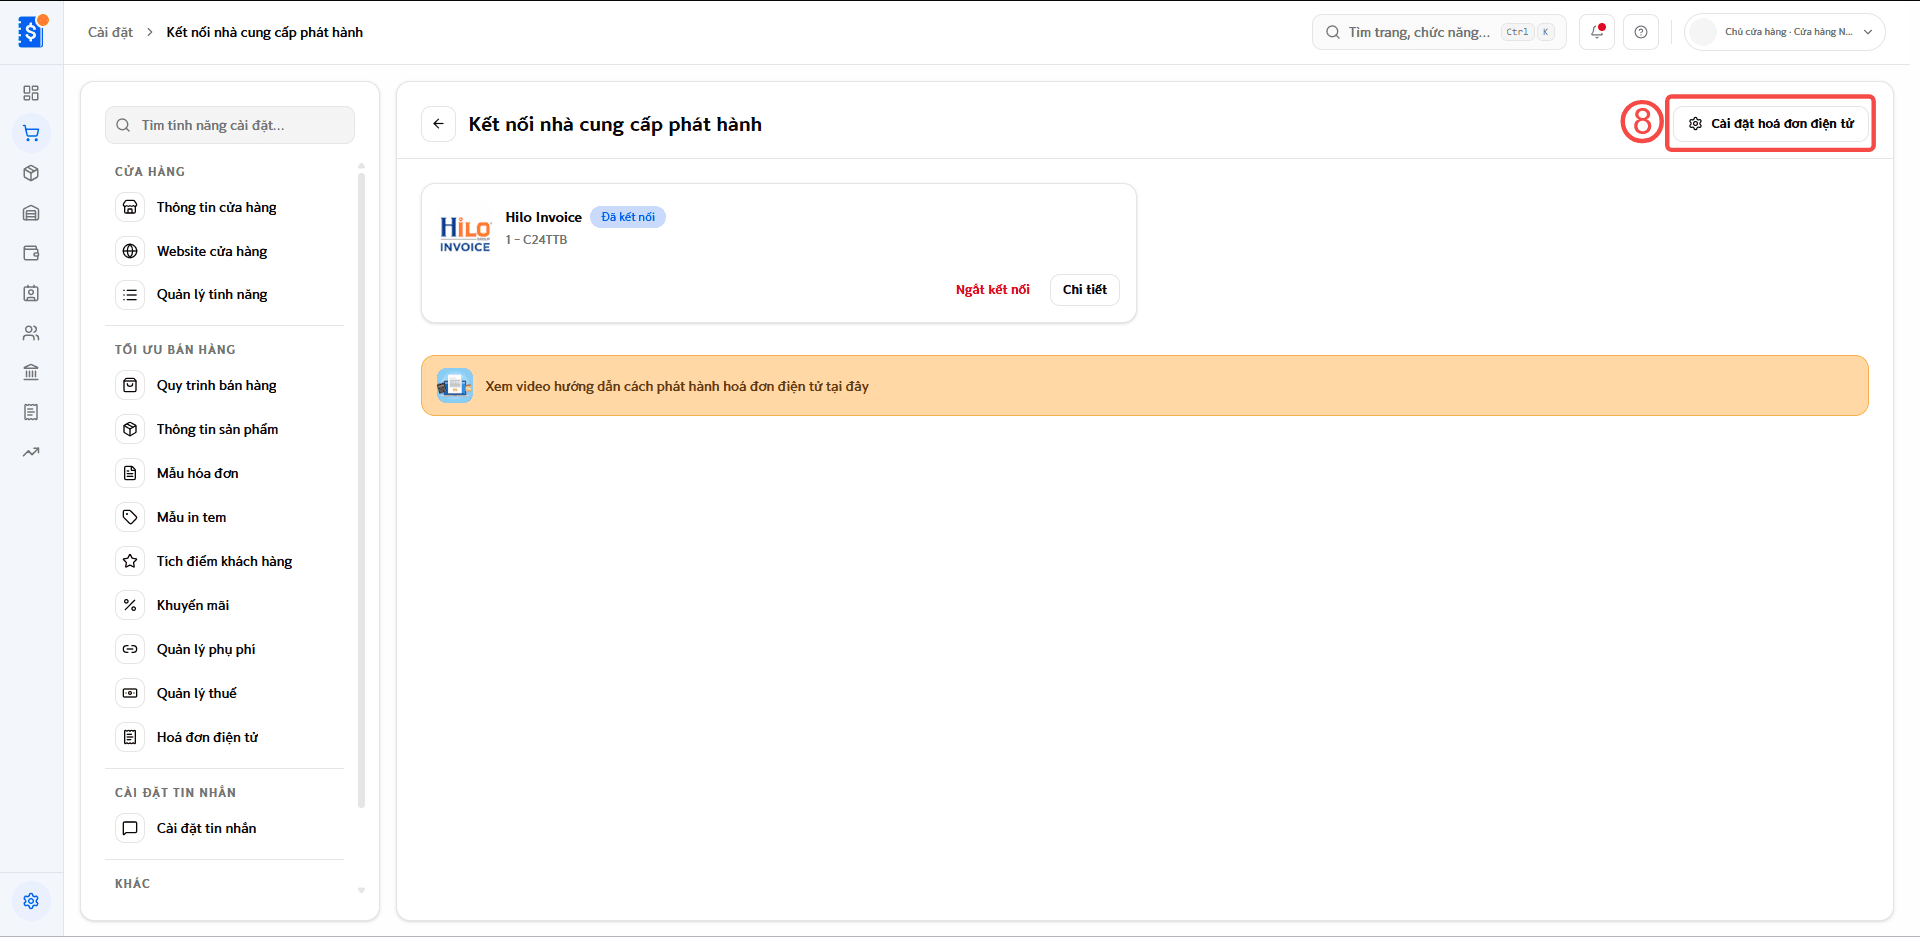The width and height of the screenshot is (1920, 937).
Task: Open the customers people icon in sidebar
Action: click(x=31, y=333)
